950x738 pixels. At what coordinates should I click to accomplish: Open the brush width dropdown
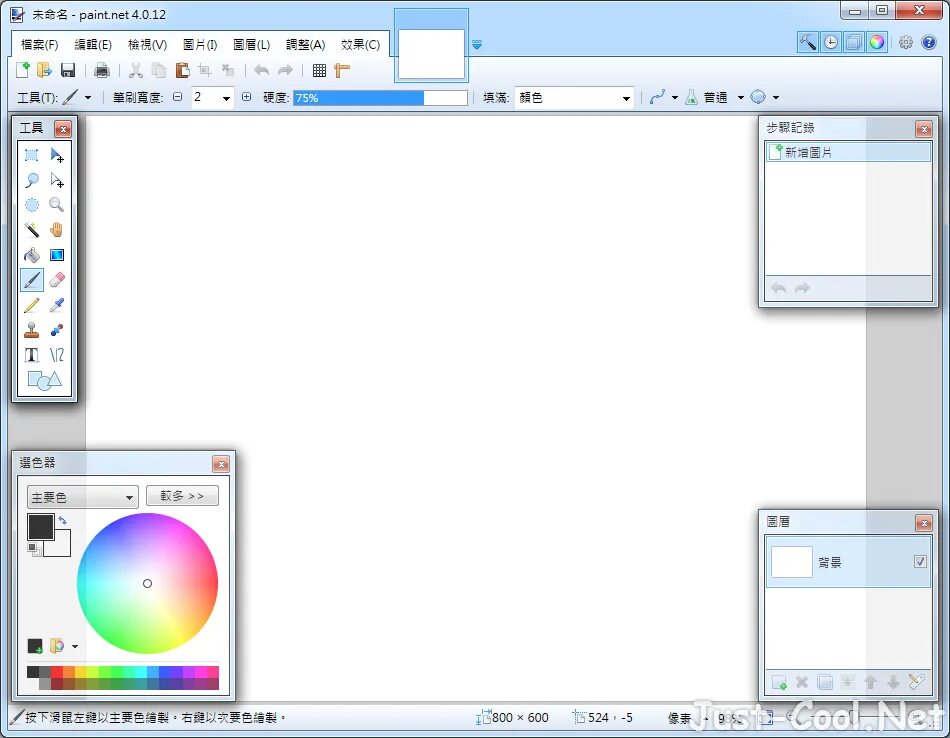(x=227, y=98)
